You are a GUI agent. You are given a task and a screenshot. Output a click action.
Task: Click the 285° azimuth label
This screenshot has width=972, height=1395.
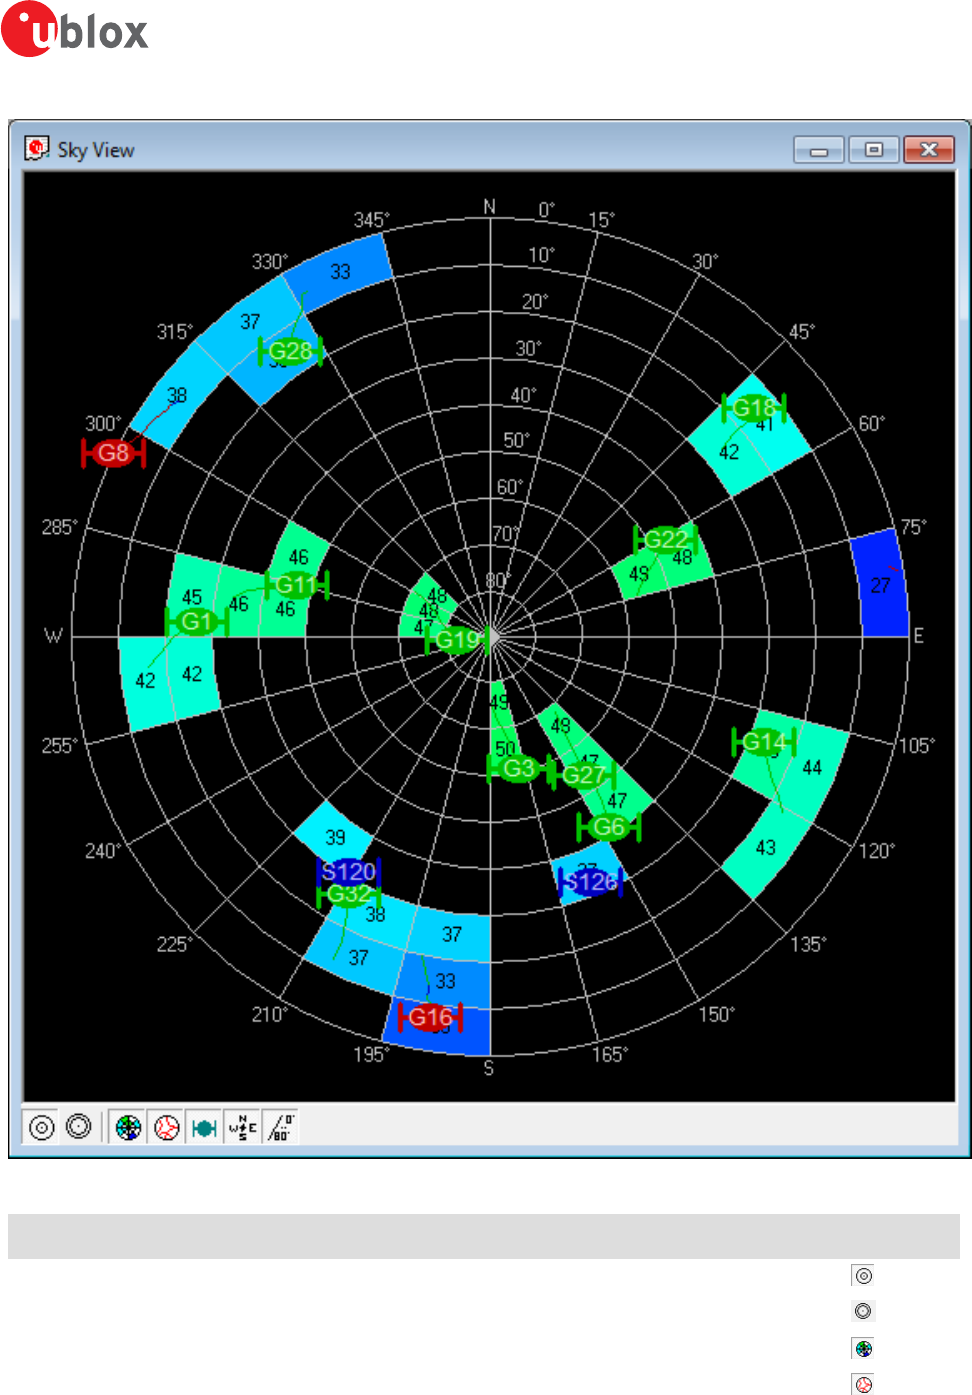click(x=59, y=527)
